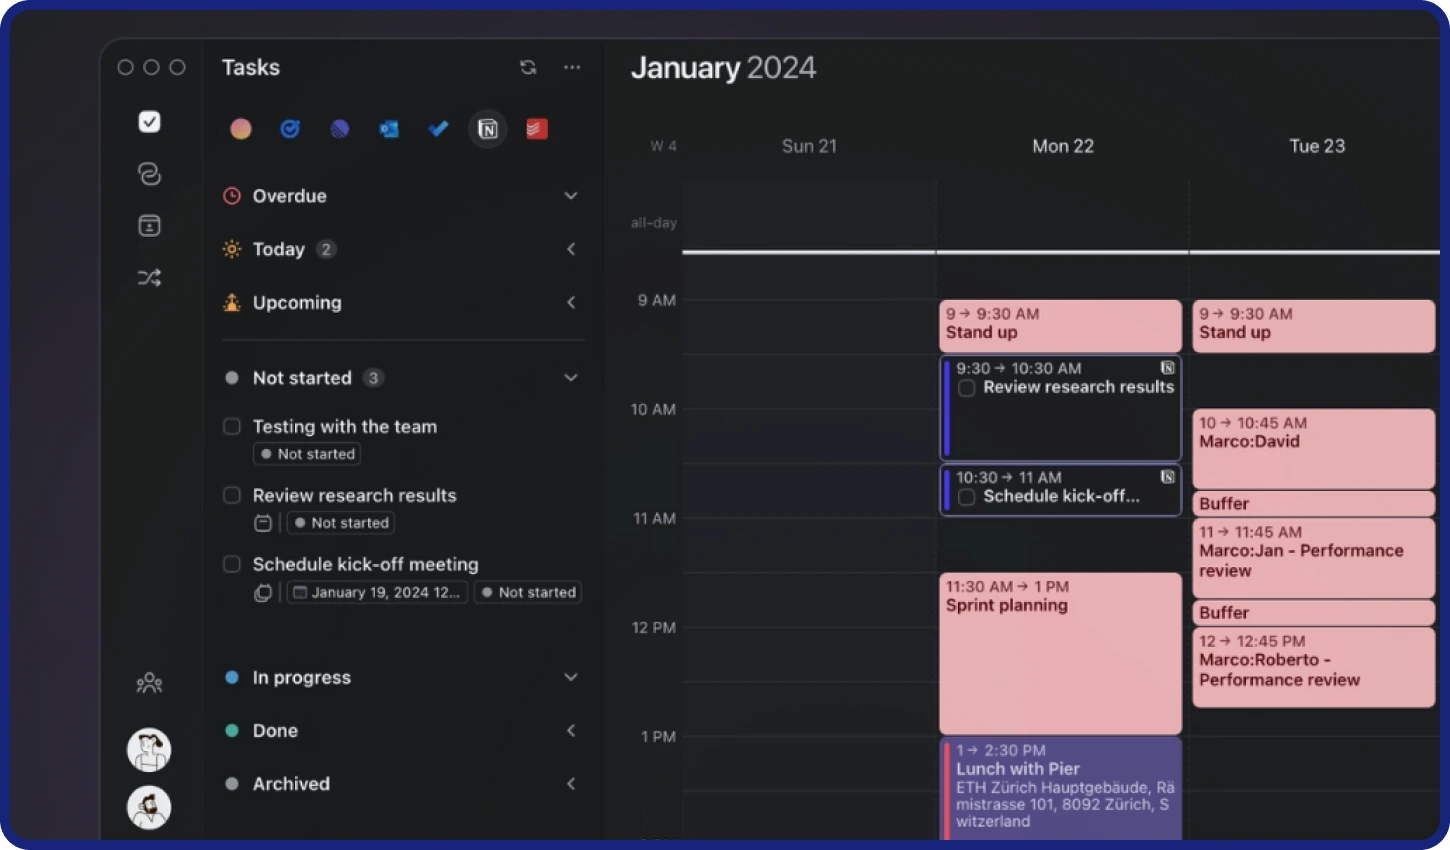1450x850 pixels.
Task: Select the Todoist red integration icon
Action: tap(537, 129)
